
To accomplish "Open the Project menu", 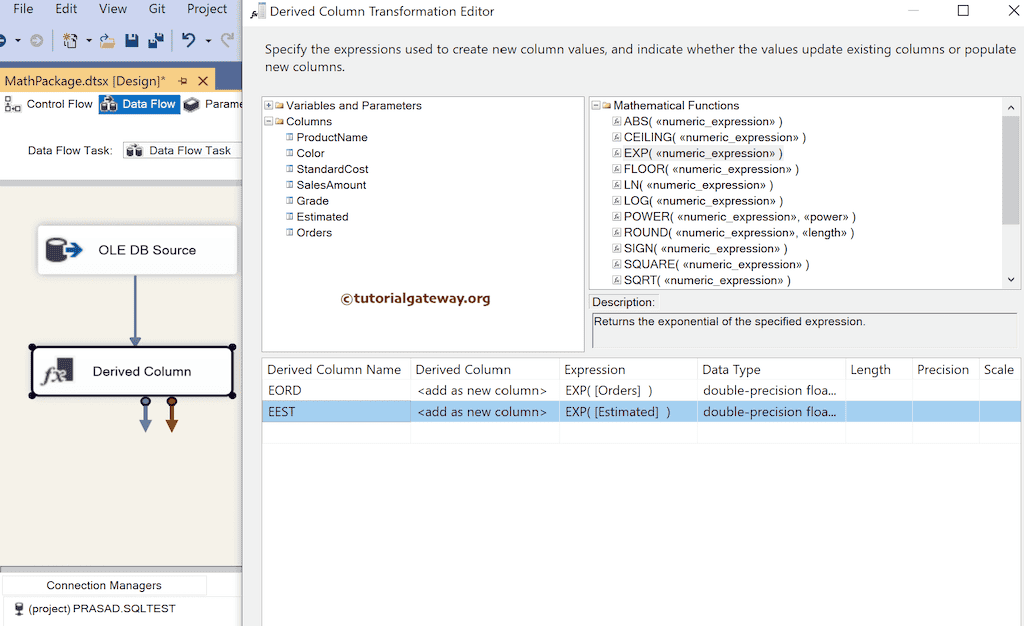I will tap(207, 9).
